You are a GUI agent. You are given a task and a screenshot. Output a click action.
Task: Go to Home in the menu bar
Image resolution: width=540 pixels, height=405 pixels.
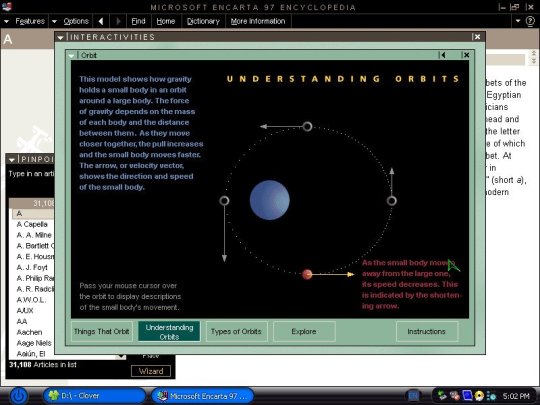[166, 21]
